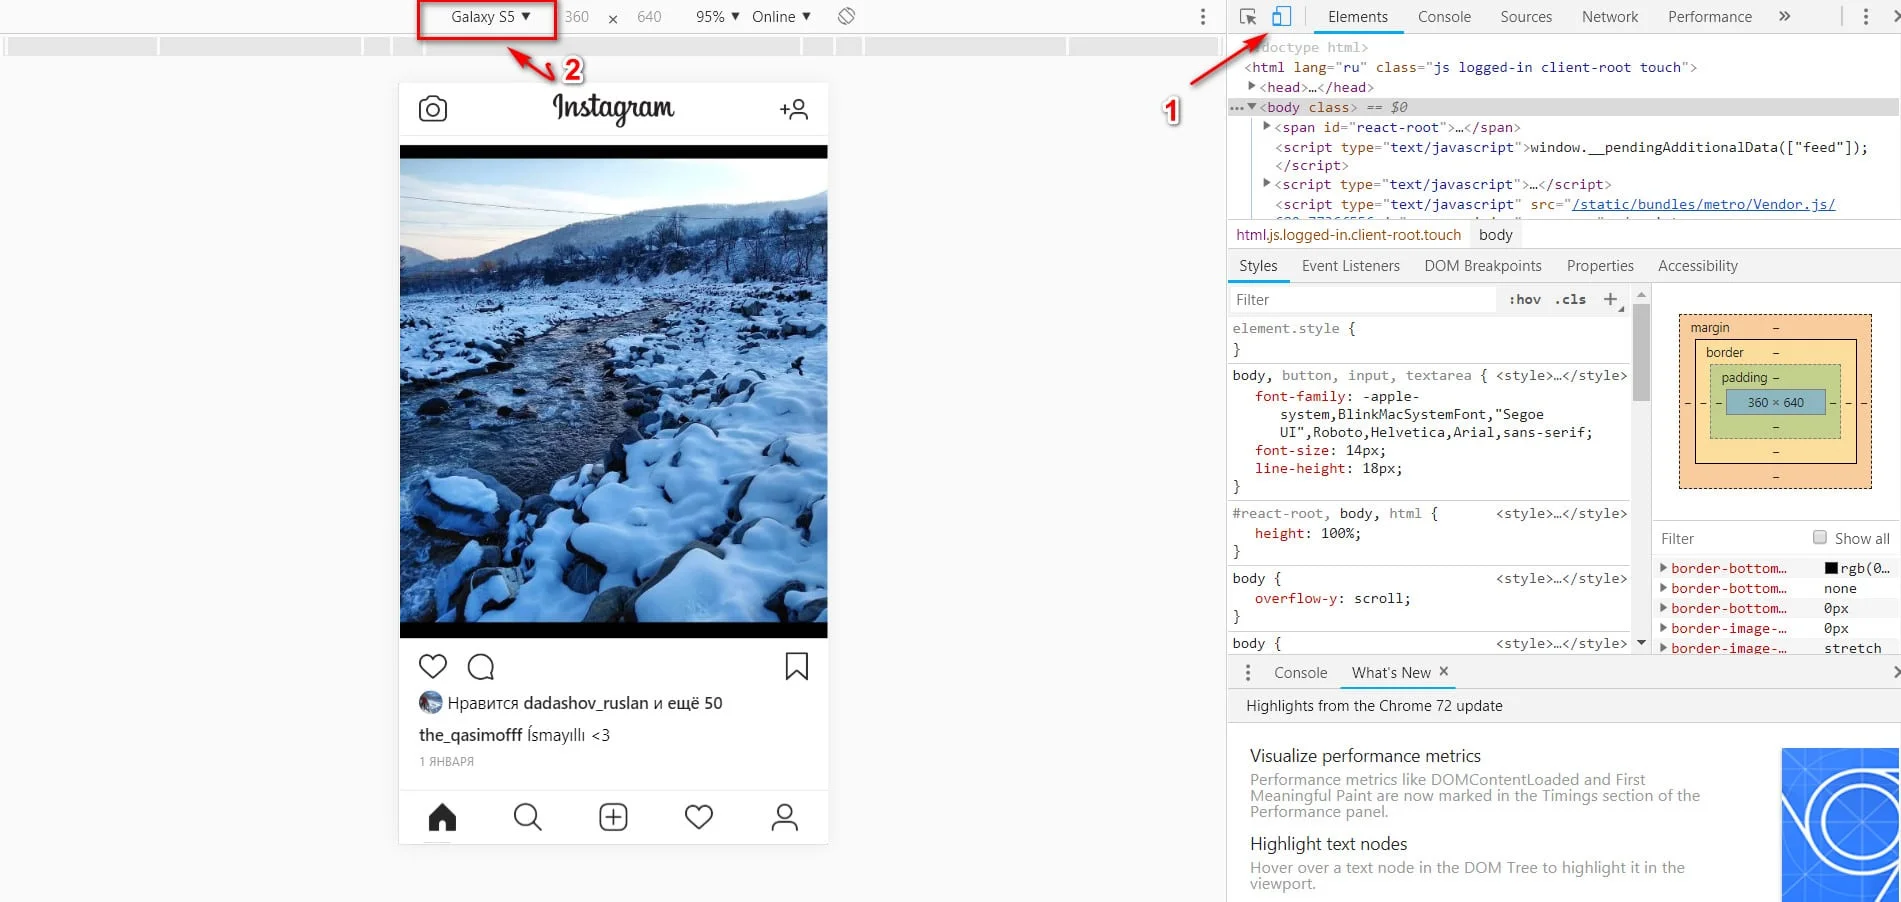Switch to the Console tab

tap(1444, 17)
